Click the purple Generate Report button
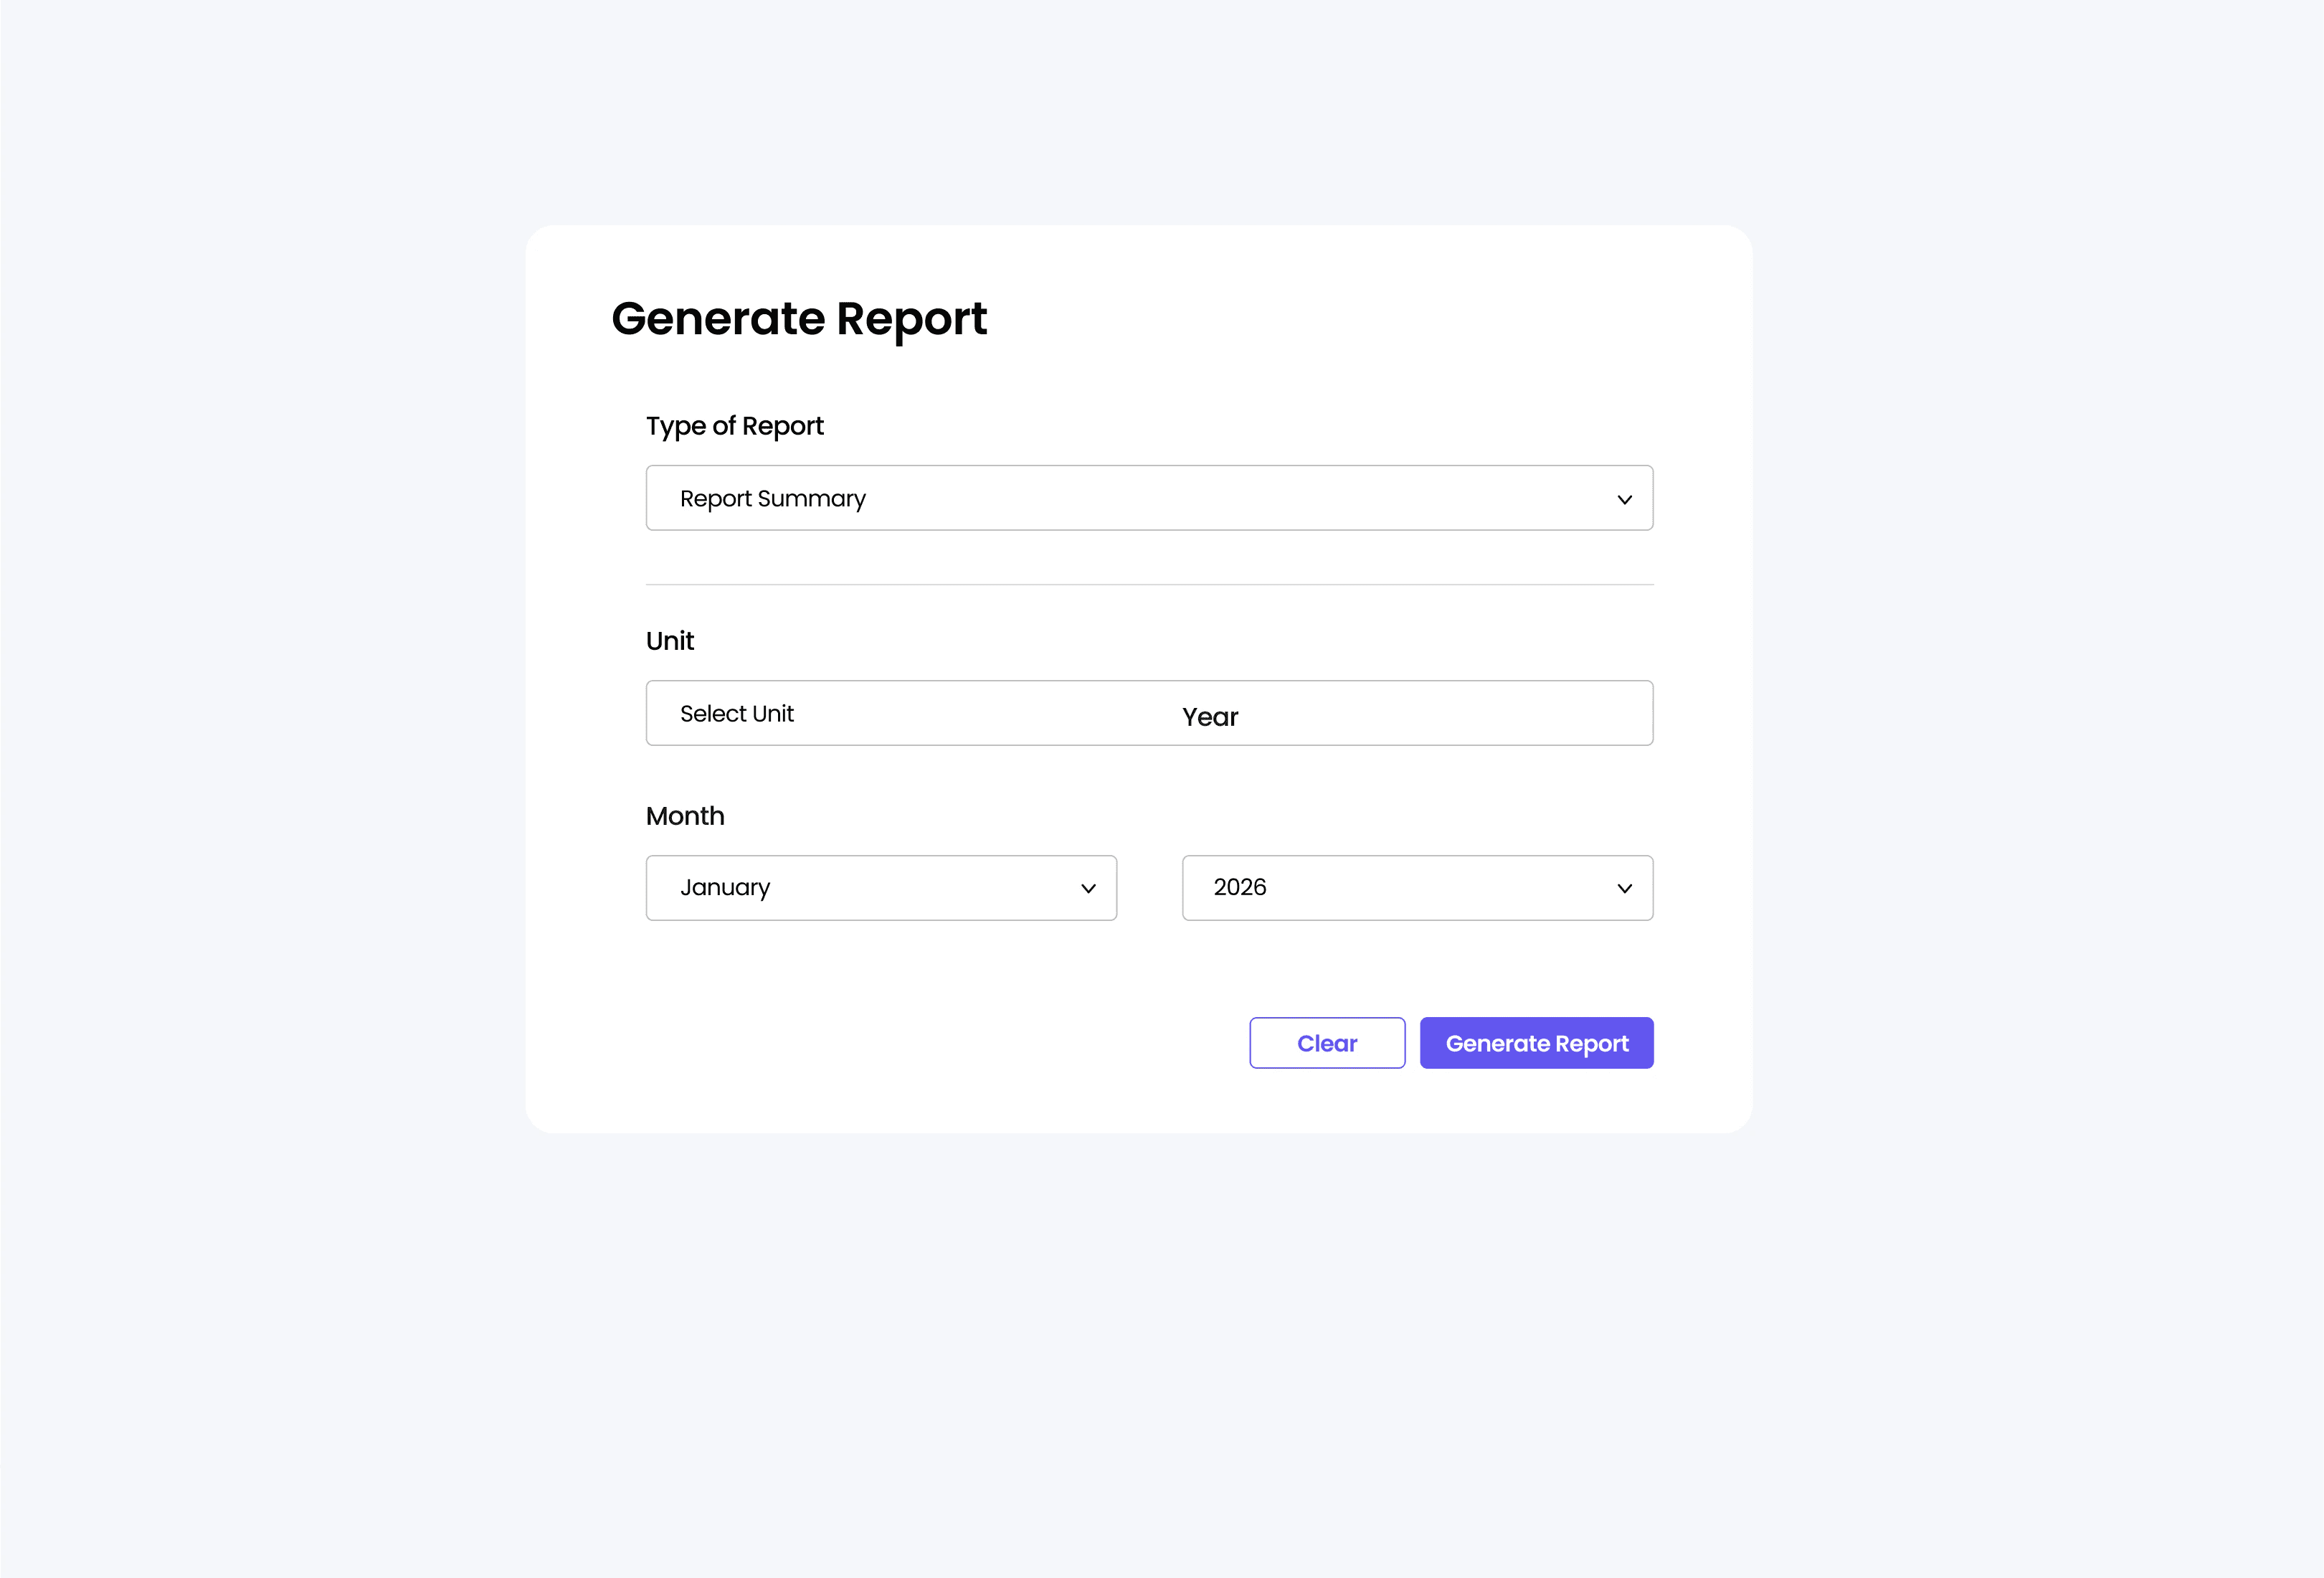 (x=1536, y=1043)
